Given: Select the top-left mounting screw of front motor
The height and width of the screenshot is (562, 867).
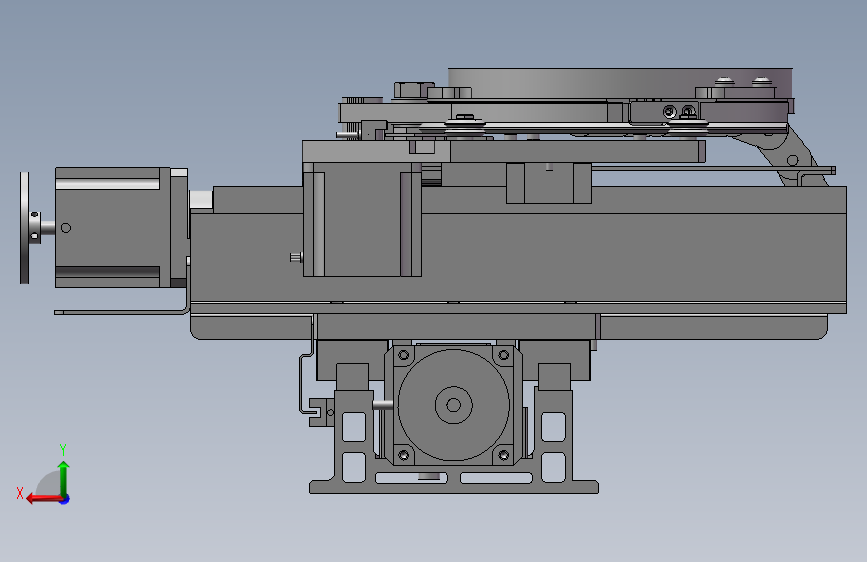Looking at the screenshot, I should click(404, 355).
